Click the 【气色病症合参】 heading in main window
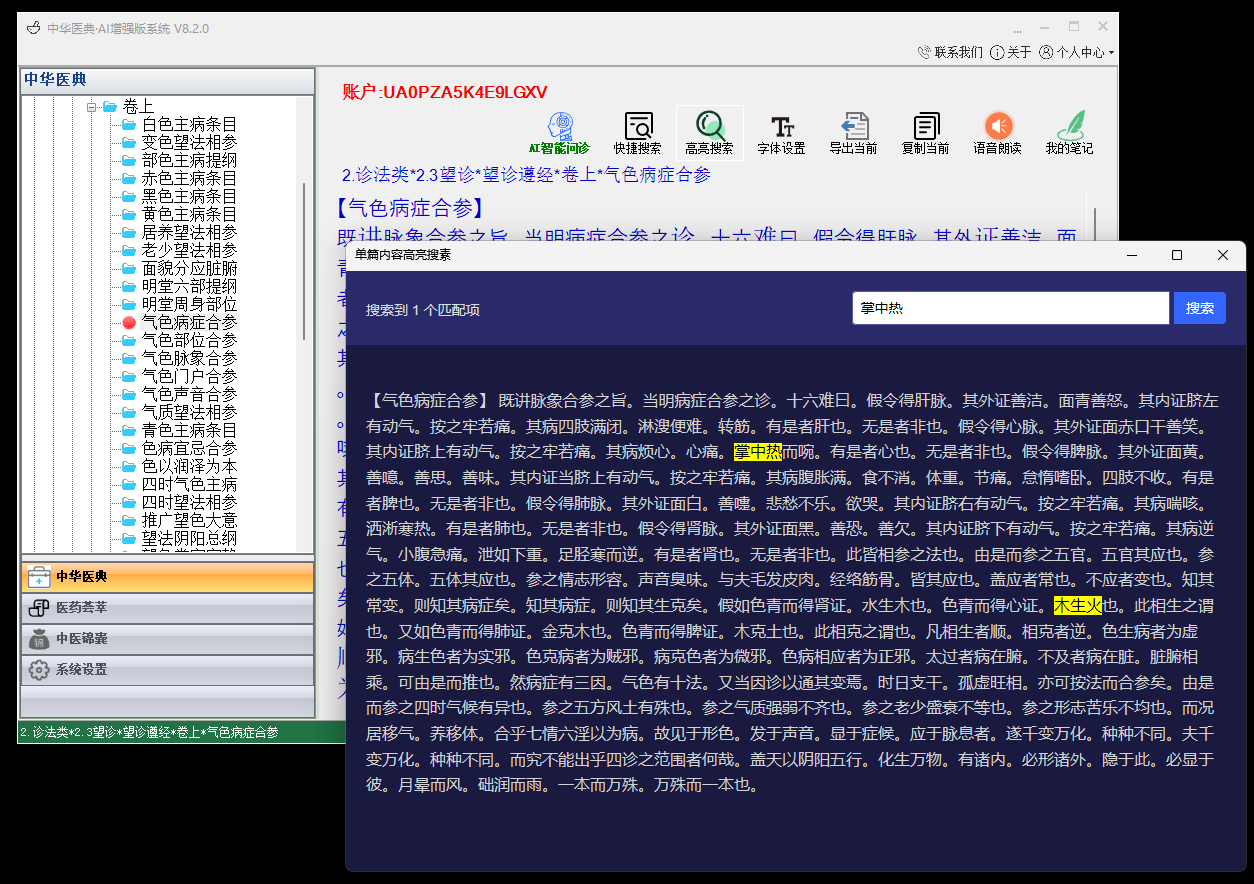 coord(411,208)
